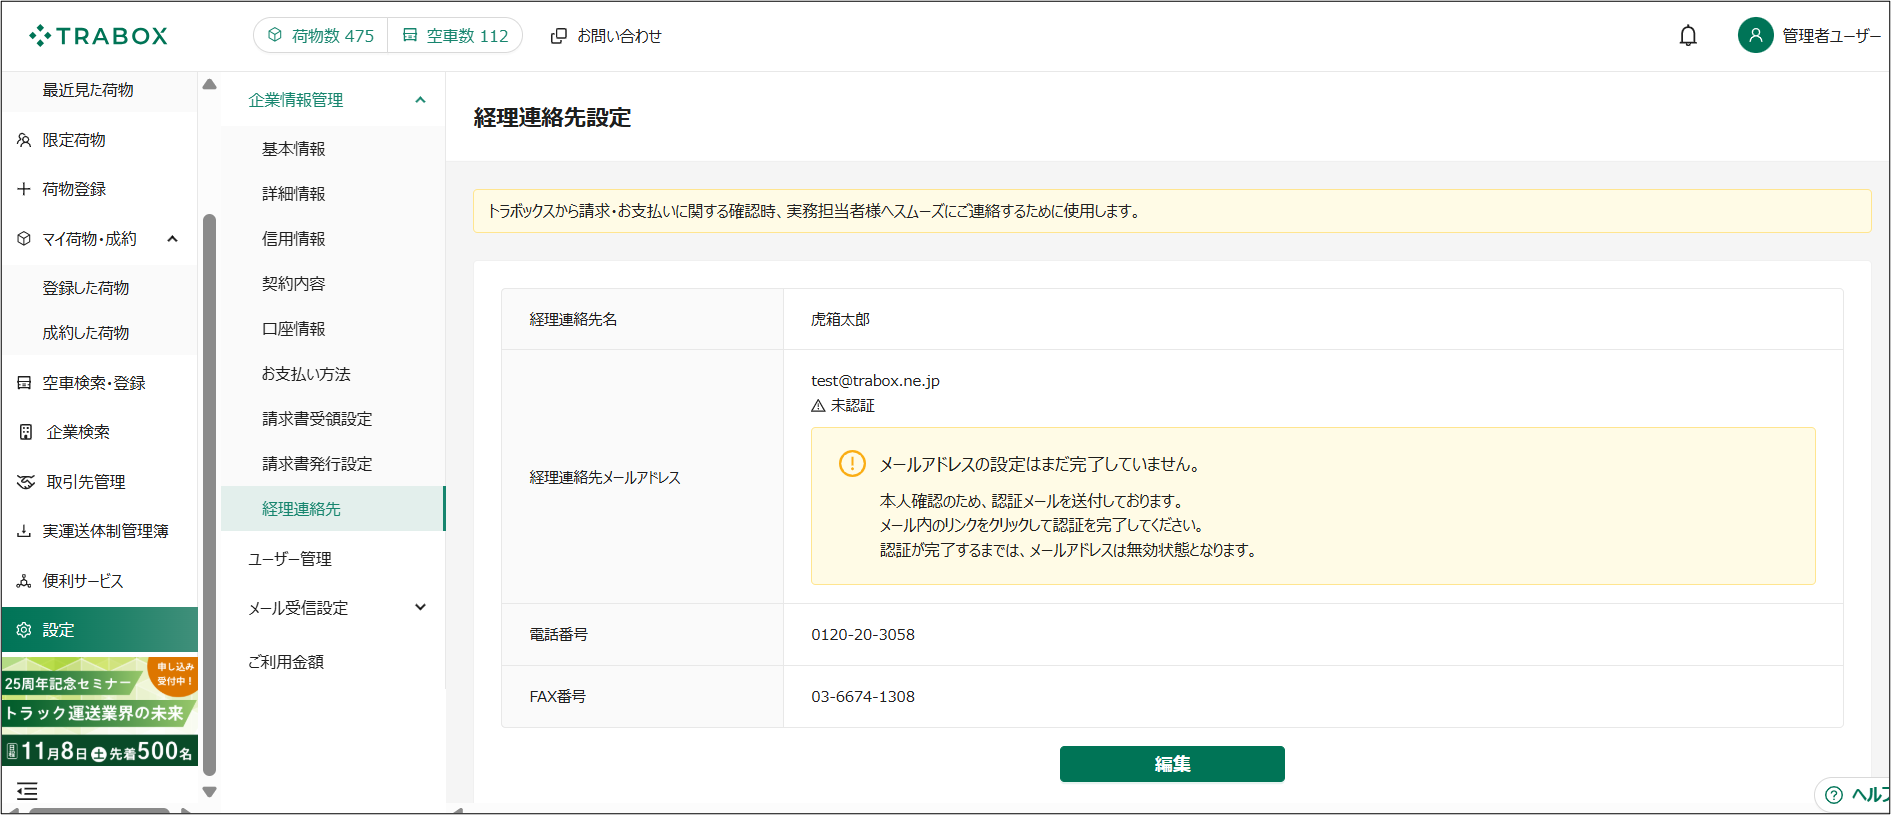Click the 企業検索 building icon
The image size is (1891, 815).
coord(26,432)
